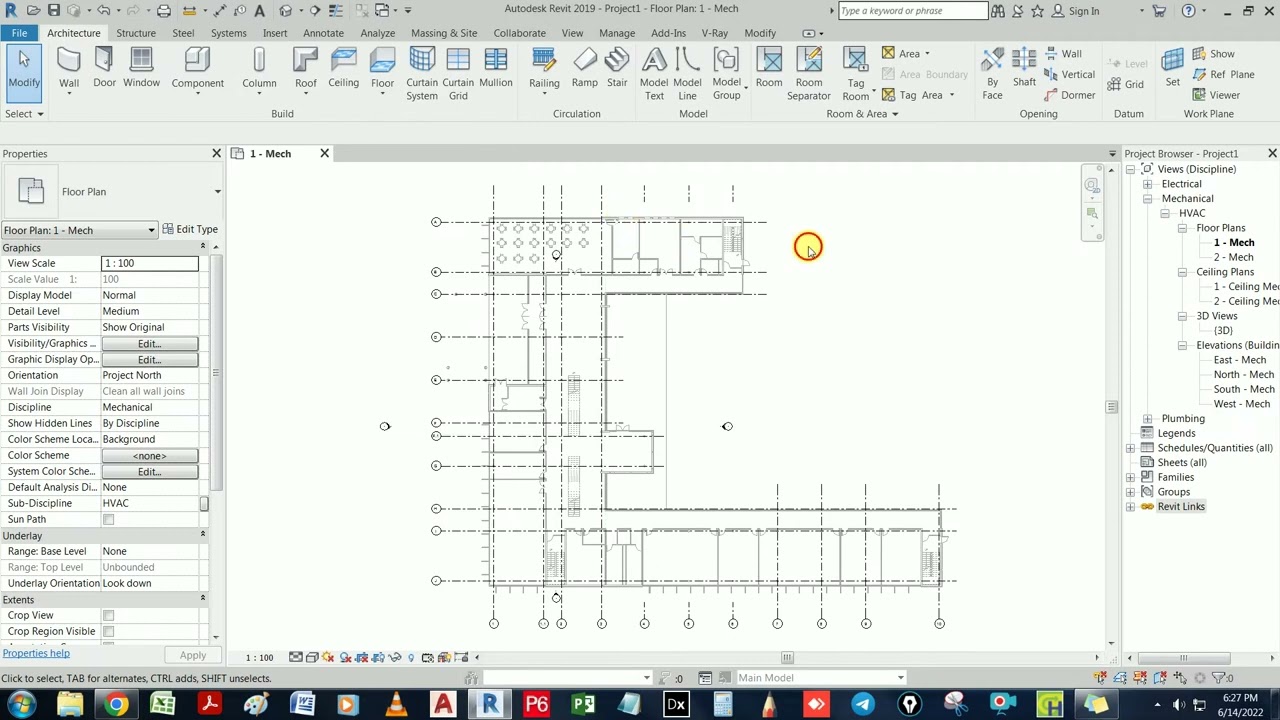Select the Floor tool
1280x720 pixels.
[x=382, y=70]
